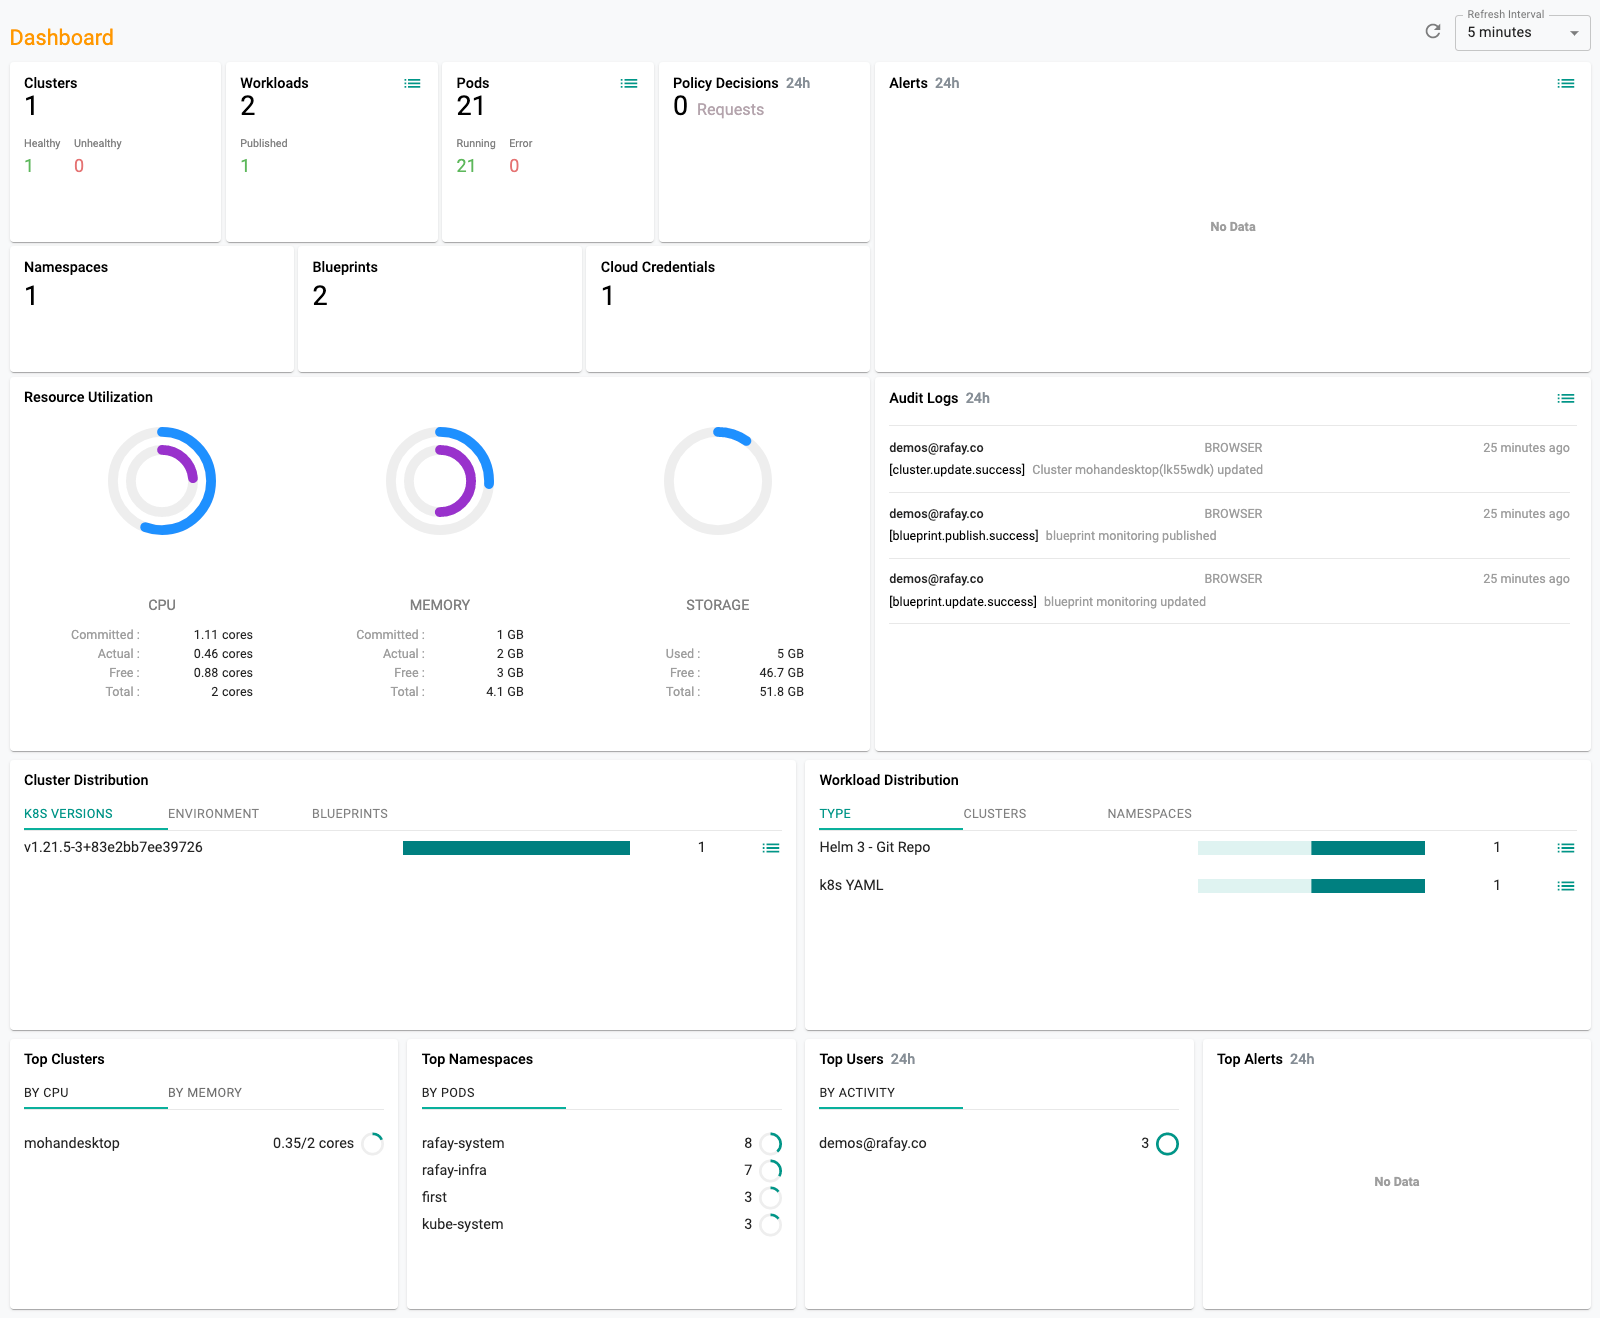This screenshot has width=1600, height=1318.
Task: Click kube-system in Top Namespaces
Action: click(463, 1224)
